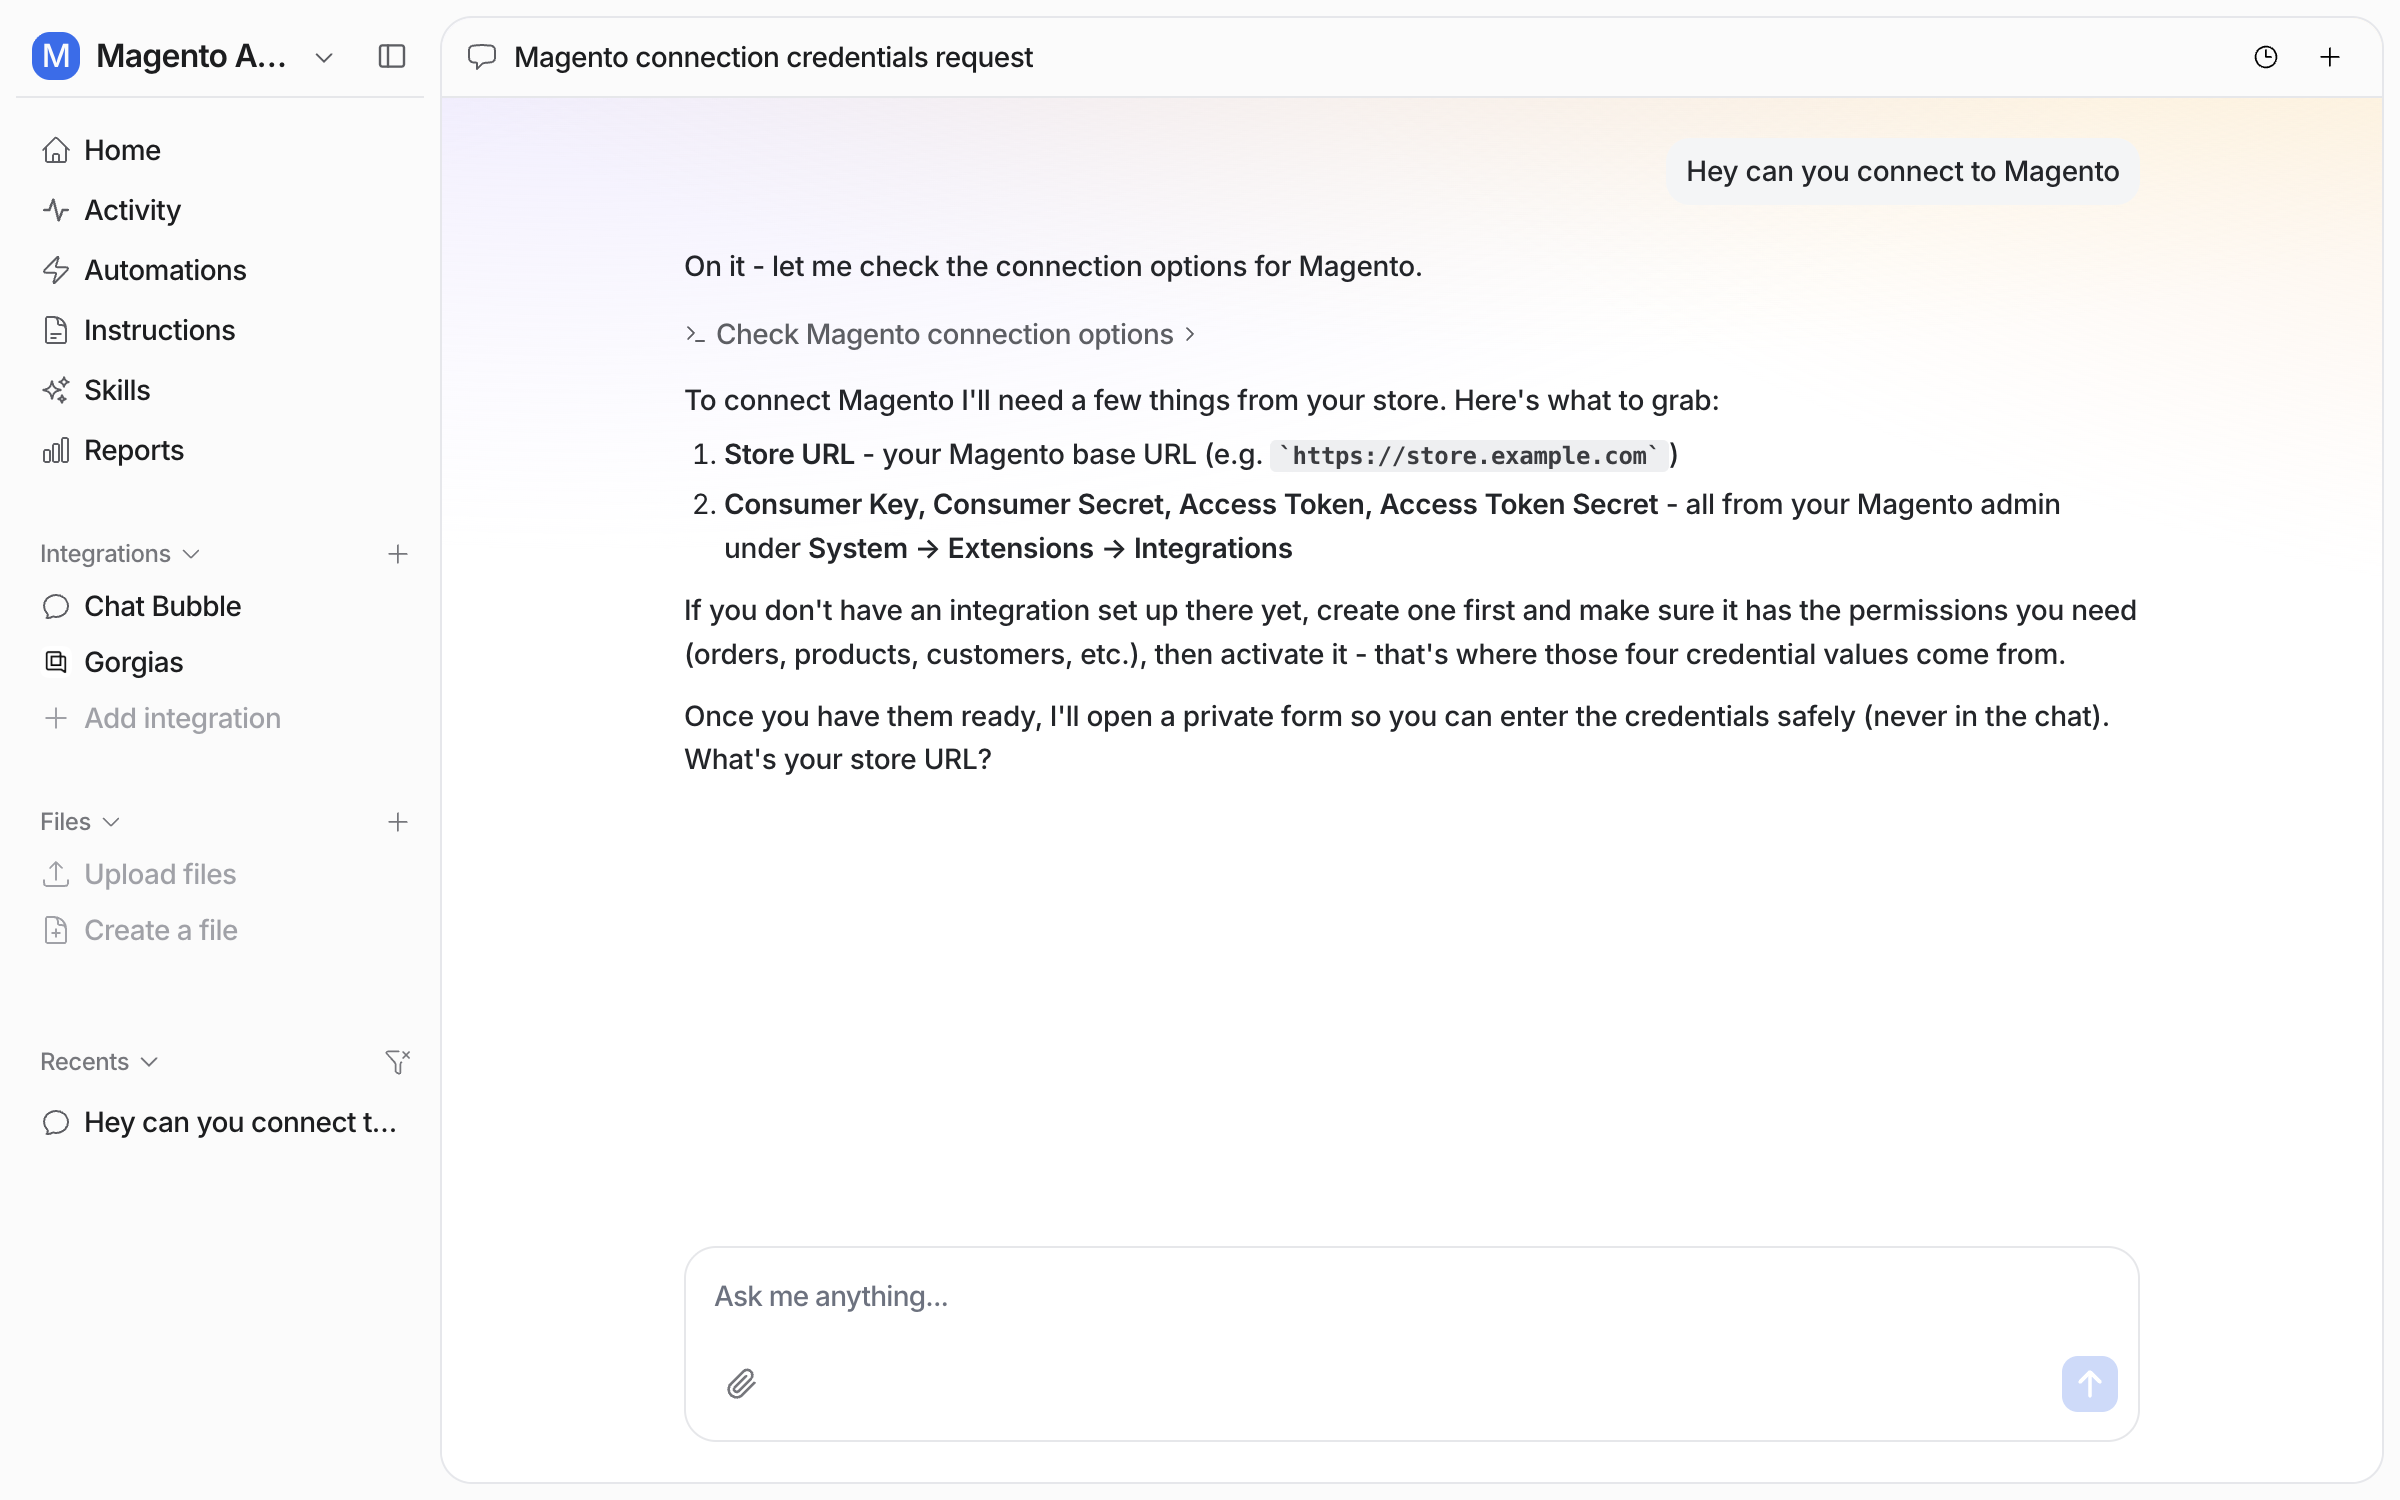This screenshot has width=2400, height=1500.
Task: Open the Activity page
Action: click(220, 210)
